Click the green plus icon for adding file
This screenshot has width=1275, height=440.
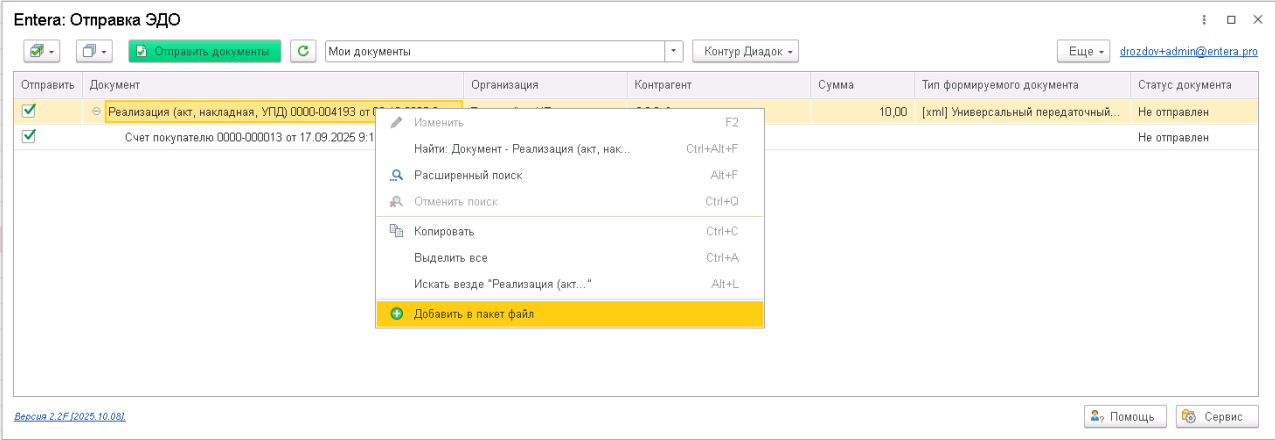[396, 314]
